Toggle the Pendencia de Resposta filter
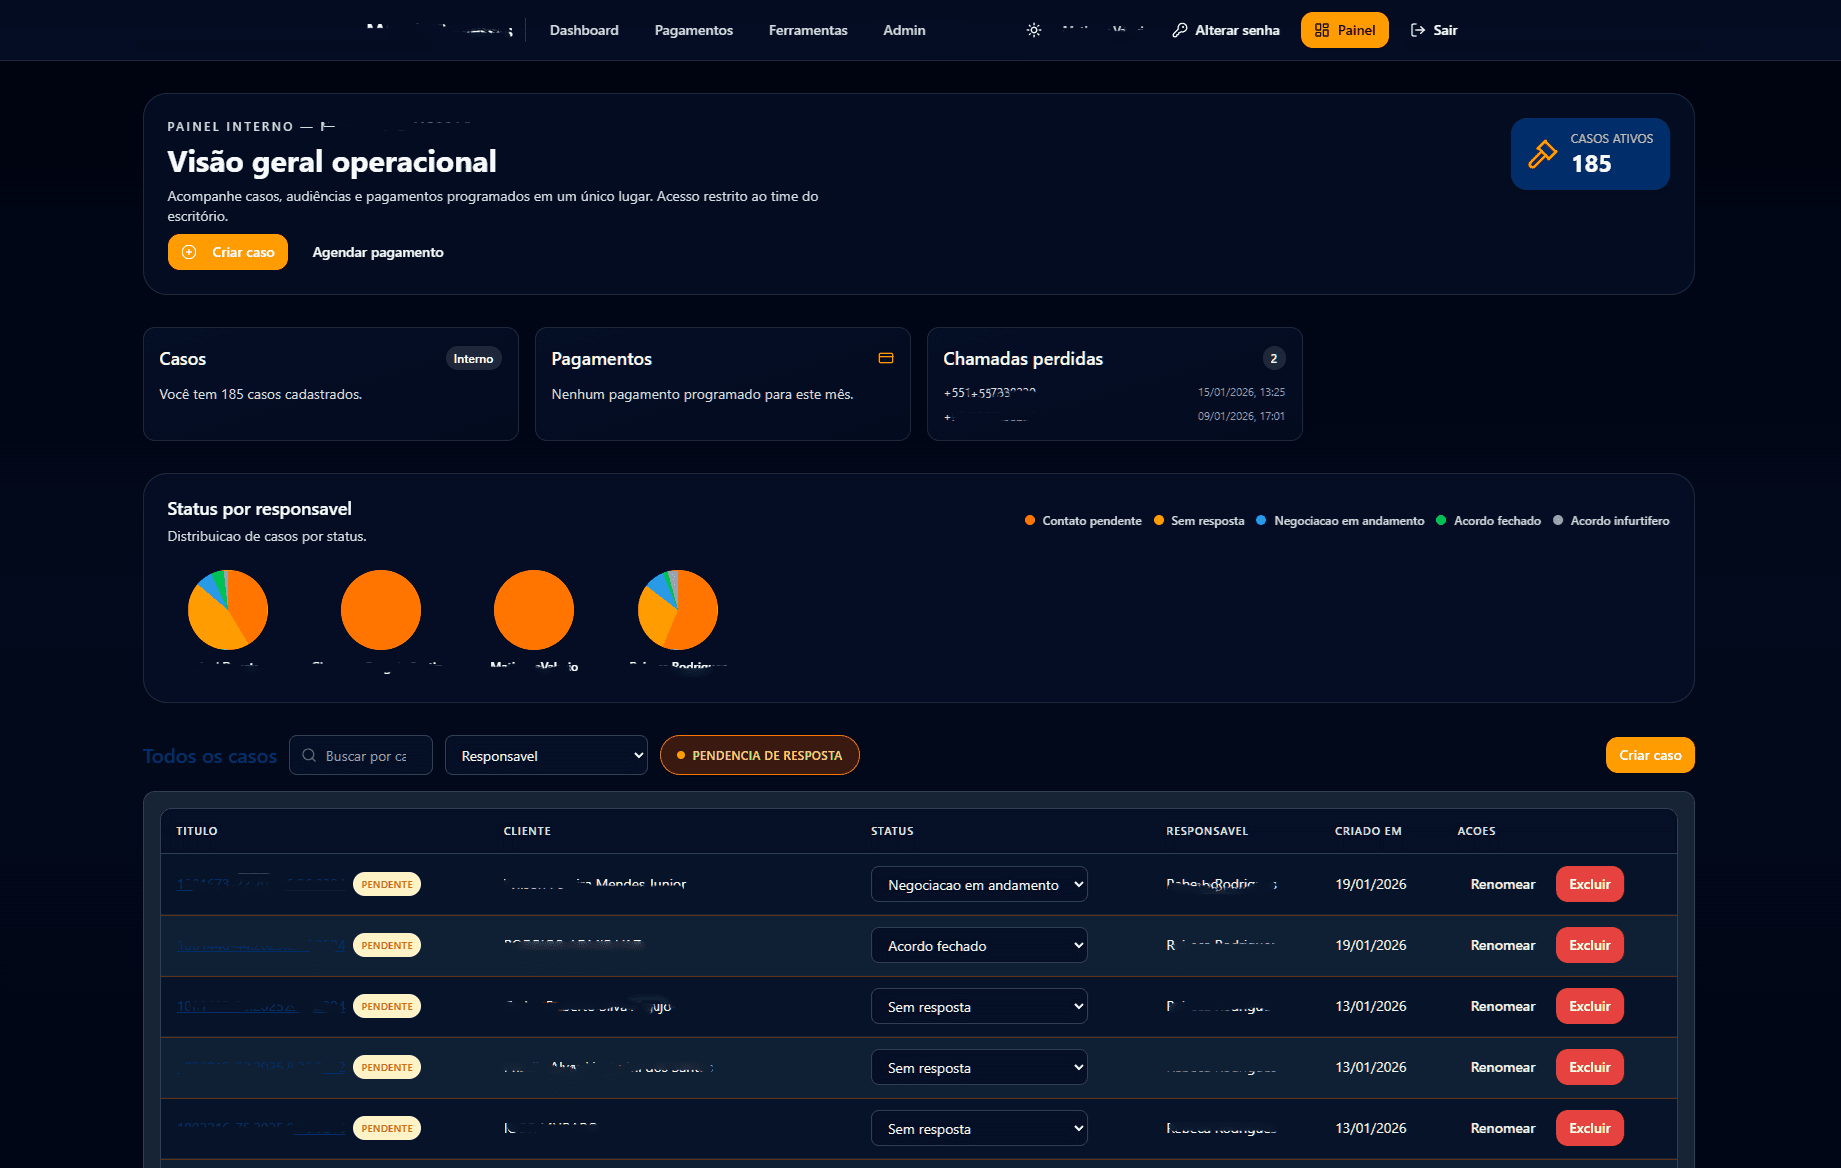This screenshot has width=1841, height=1168. tap(759, 755)
